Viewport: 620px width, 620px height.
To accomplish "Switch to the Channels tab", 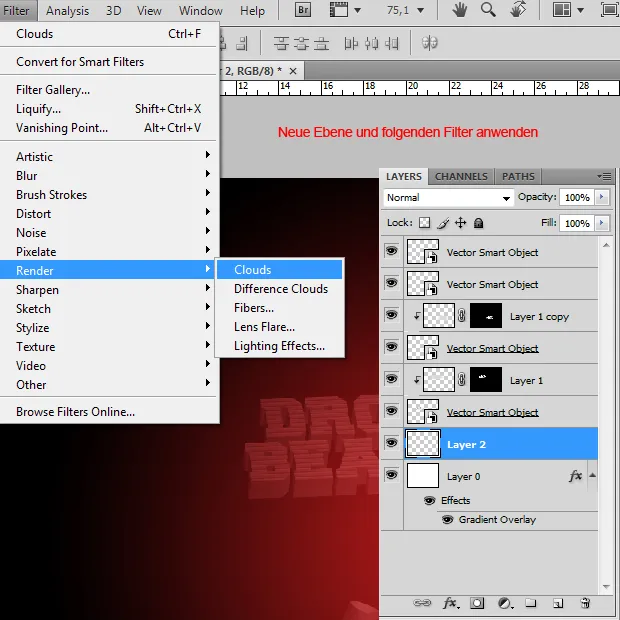I will (x=461, y=177).
